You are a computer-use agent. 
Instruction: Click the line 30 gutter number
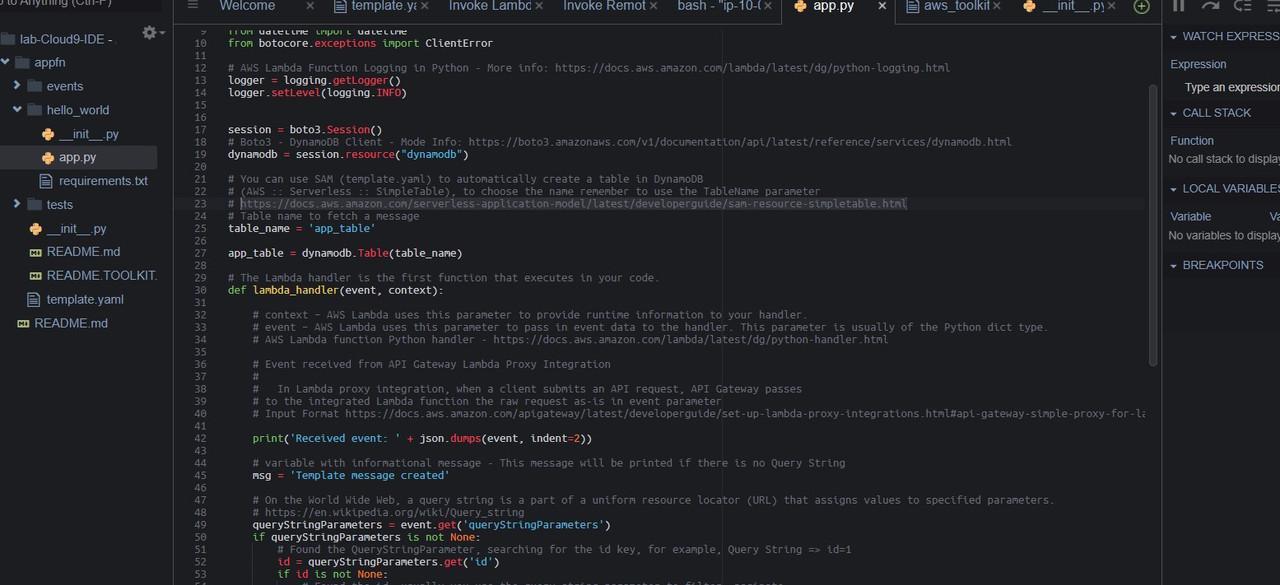201,291
